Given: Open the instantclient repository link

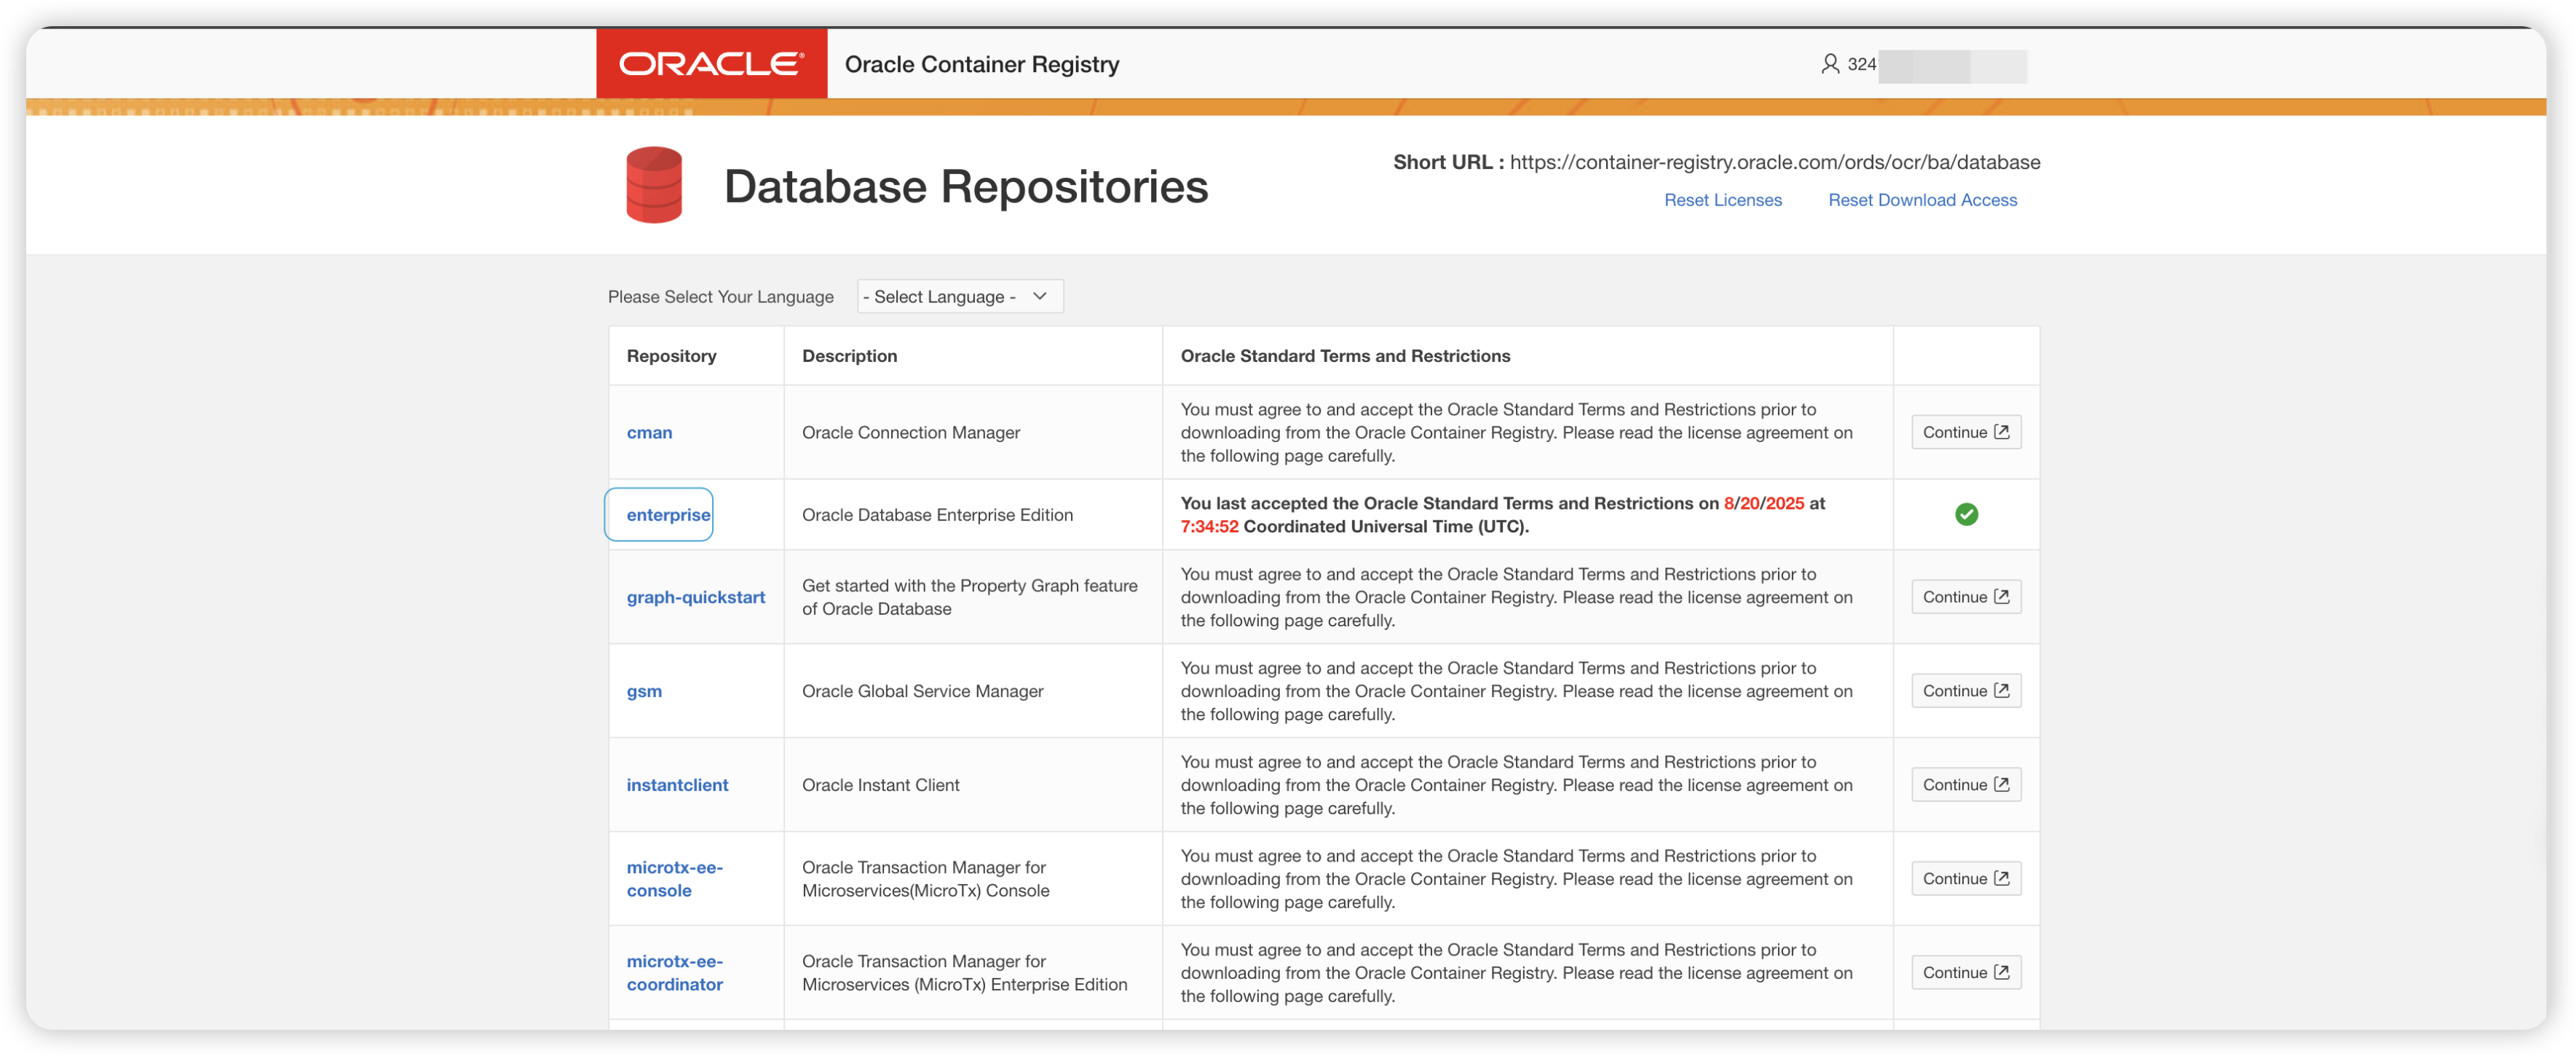Looking at the screenshot, I should [677, 785].
